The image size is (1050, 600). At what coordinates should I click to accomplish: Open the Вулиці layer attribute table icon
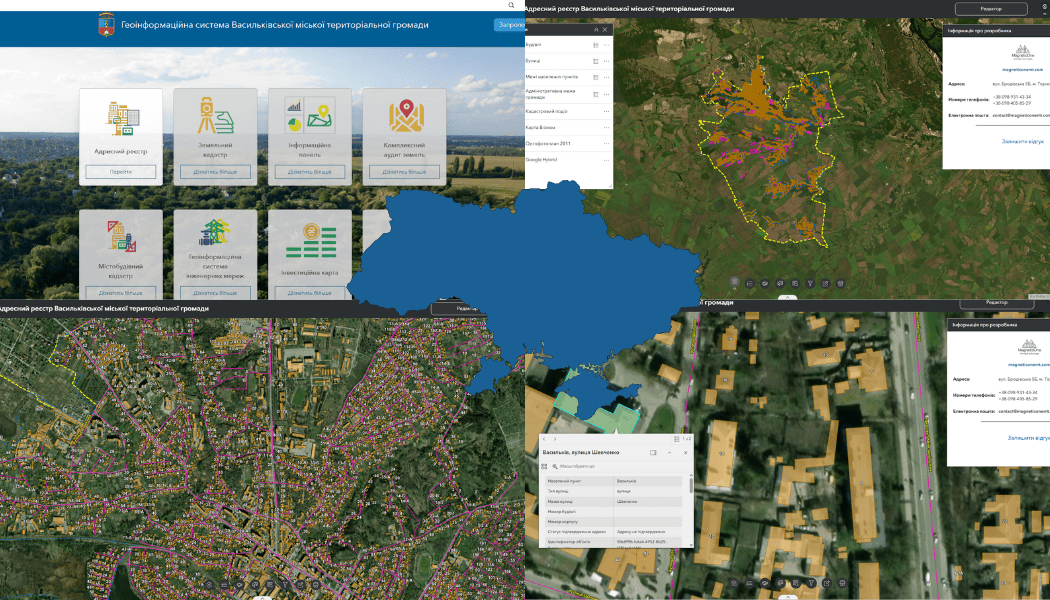click(x=595, y=61)
